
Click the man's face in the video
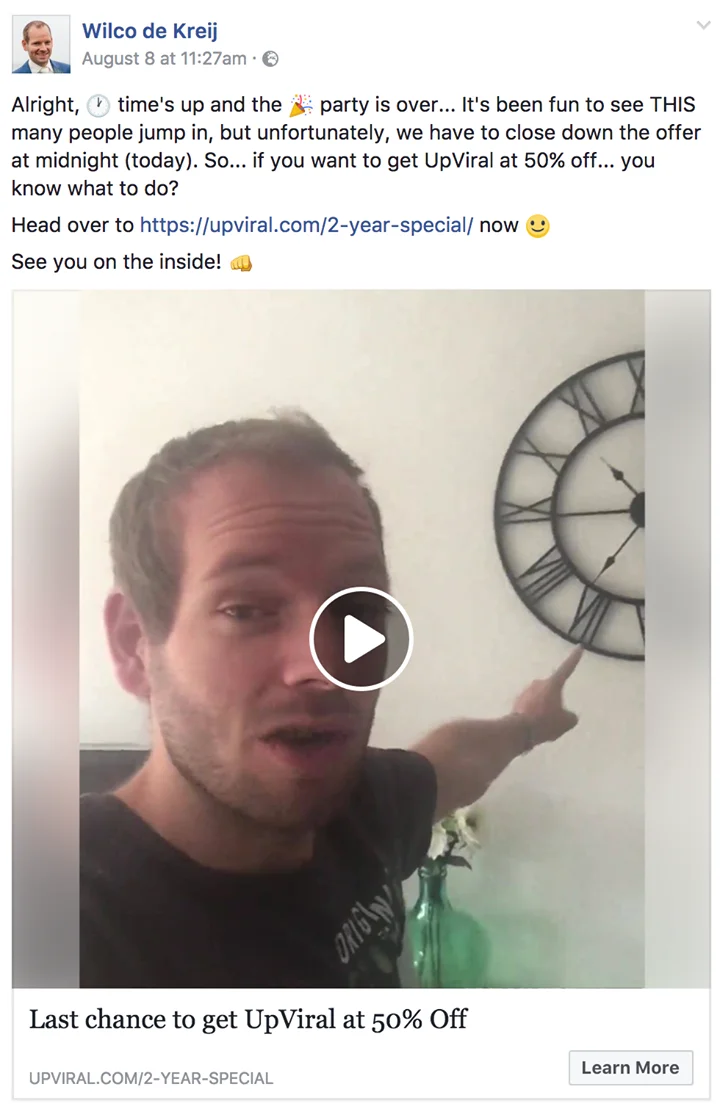pos(262,622)
